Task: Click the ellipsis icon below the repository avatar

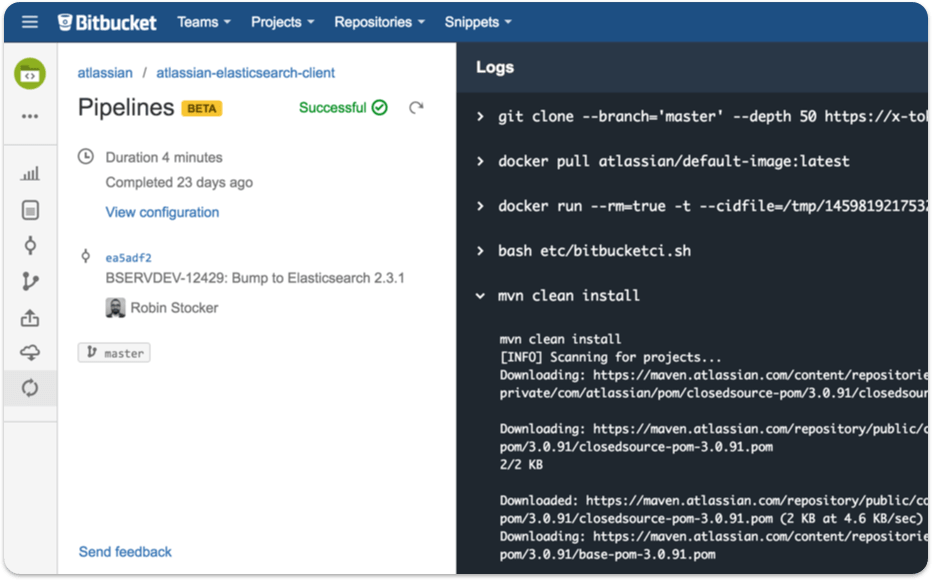Action: click(x=30, y=118)
